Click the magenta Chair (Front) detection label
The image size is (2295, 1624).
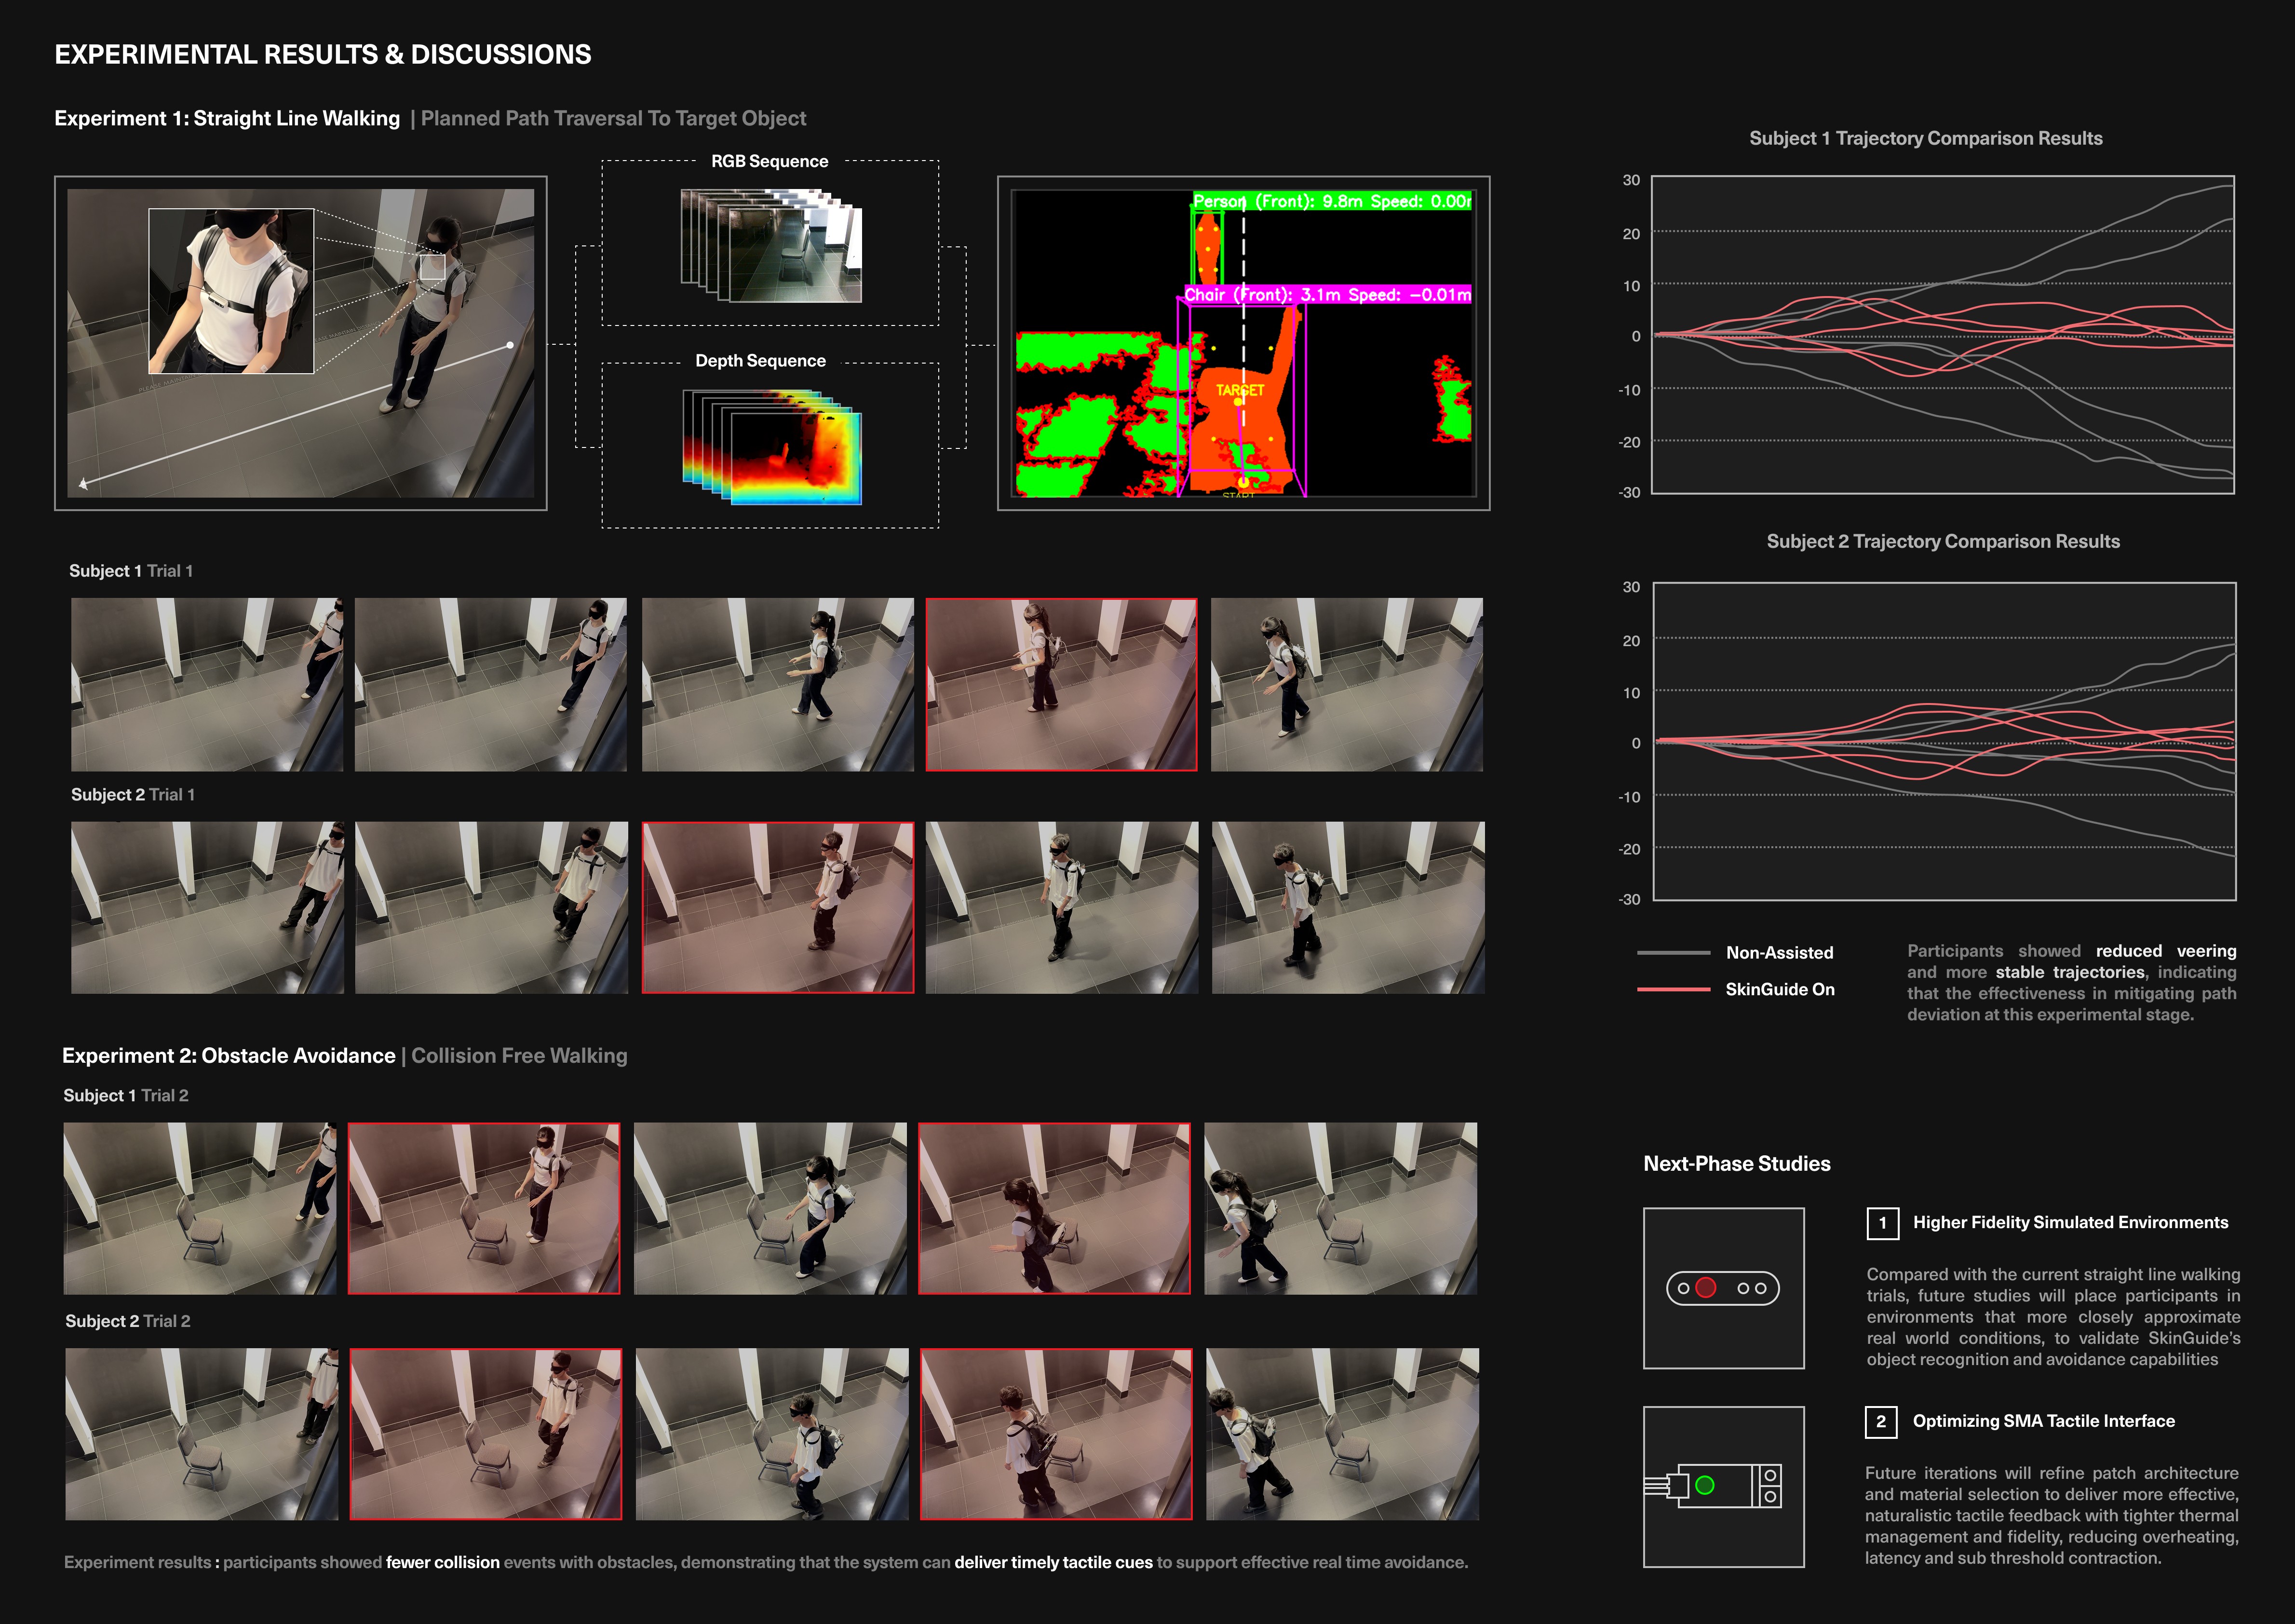pos(1327,295)
